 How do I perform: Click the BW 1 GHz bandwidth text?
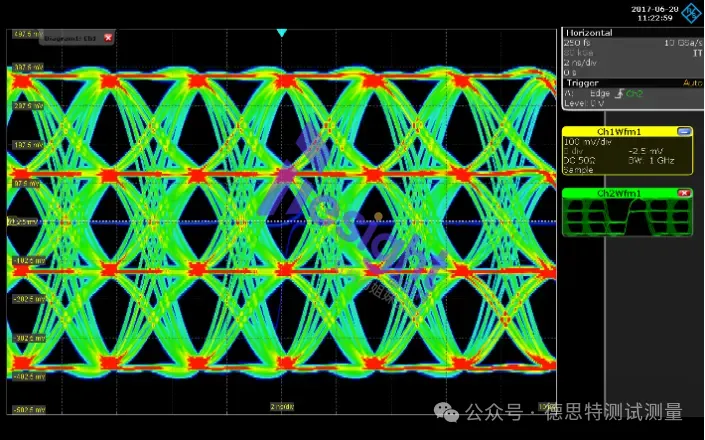pos(651,160)
